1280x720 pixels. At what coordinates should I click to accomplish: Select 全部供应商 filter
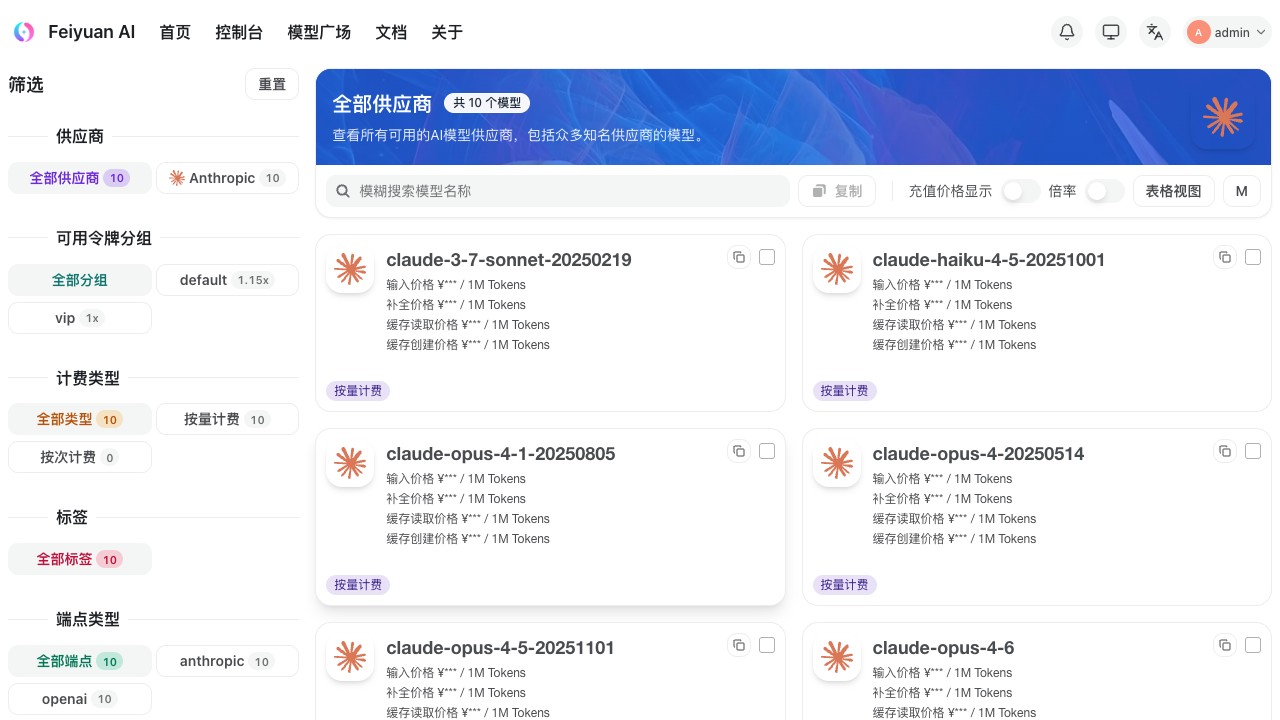tap(80, 178)
